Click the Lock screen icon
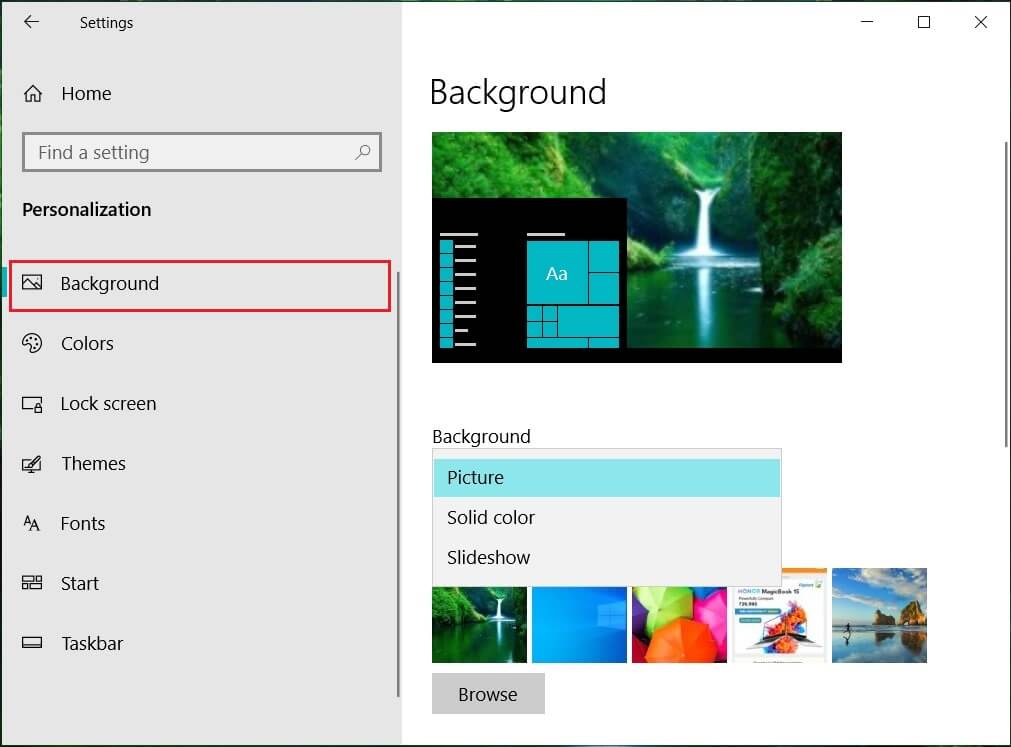 (x=32, y=404)
